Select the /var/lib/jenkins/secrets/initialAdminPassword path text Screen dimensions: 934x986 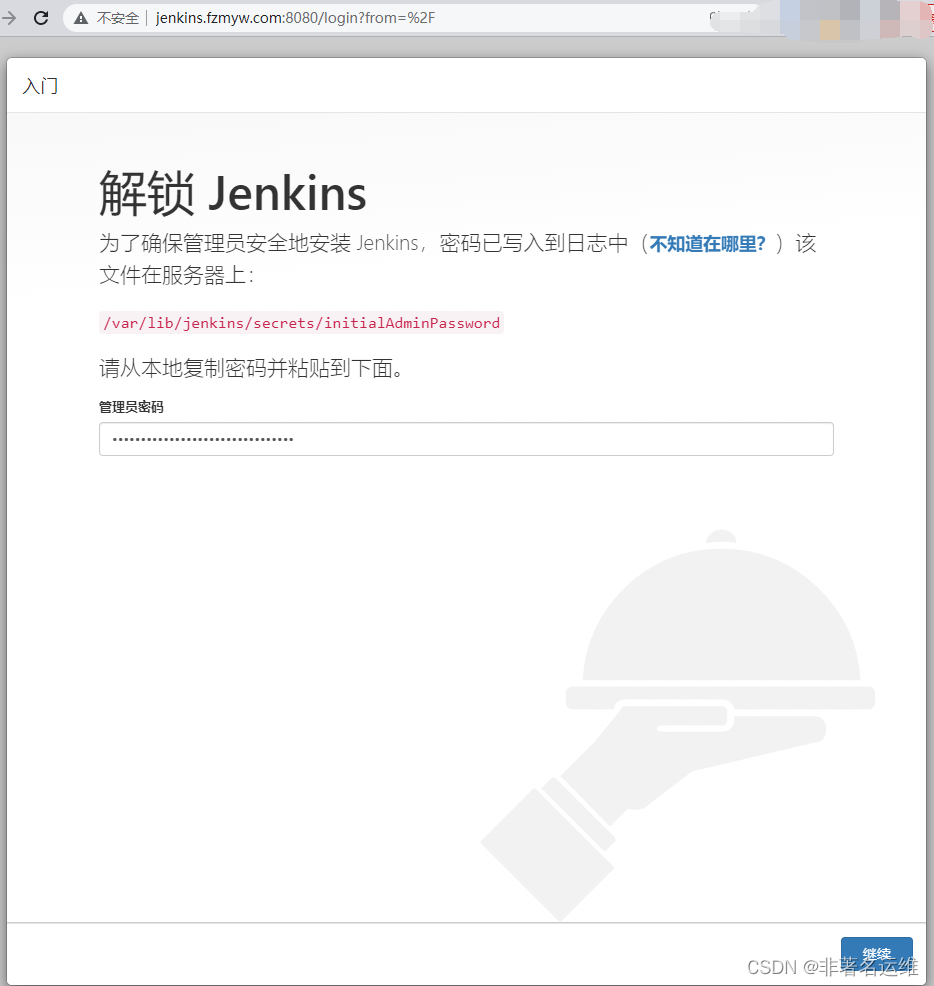(301, 323)
